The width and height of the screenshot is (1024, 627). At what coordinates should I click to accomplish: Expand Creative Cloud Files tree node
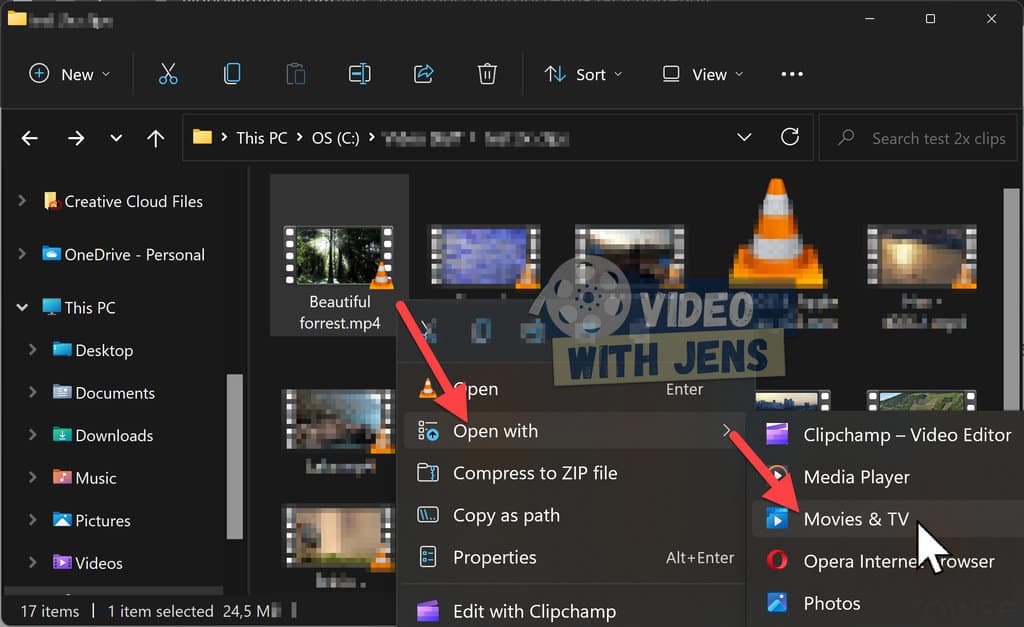pos(22,201)
